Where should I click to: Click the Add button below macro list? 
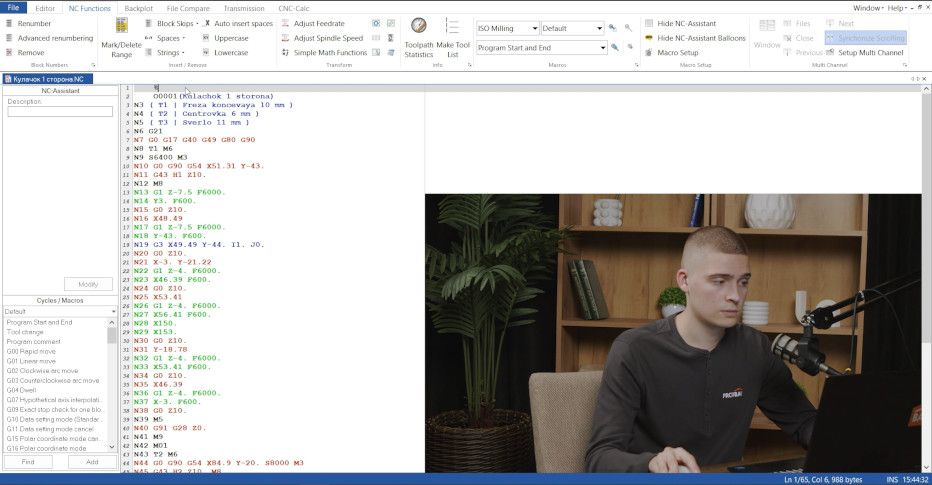pyautogui.click(x=92, y=462)
